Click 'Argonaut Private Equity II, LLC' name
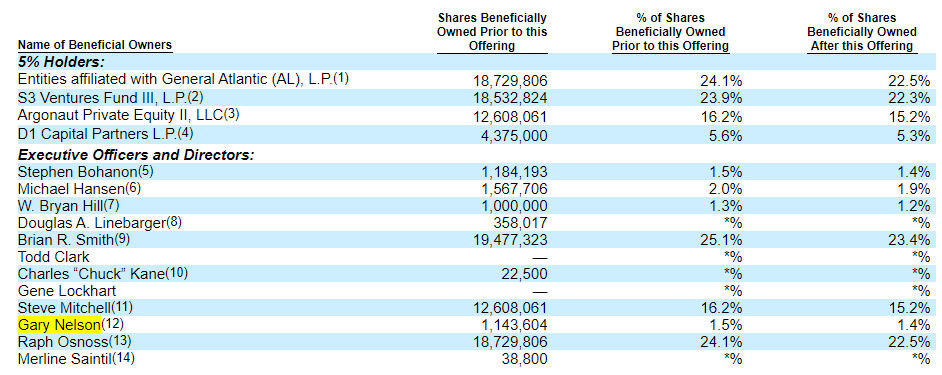The height and width of the screenshot is (375, 942). pyautogui.click(x=120, y=115)
